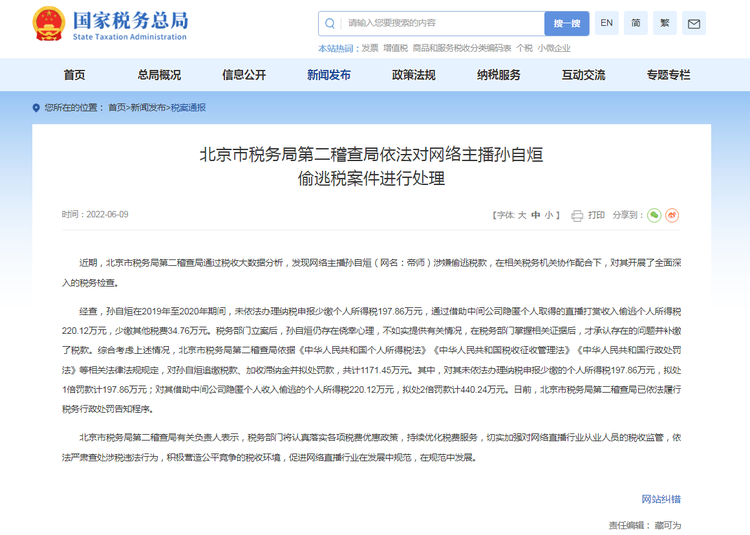This screenshot has width=750, height=535.
Task: Open the mail envelope icon
Action: pos(694,23)
